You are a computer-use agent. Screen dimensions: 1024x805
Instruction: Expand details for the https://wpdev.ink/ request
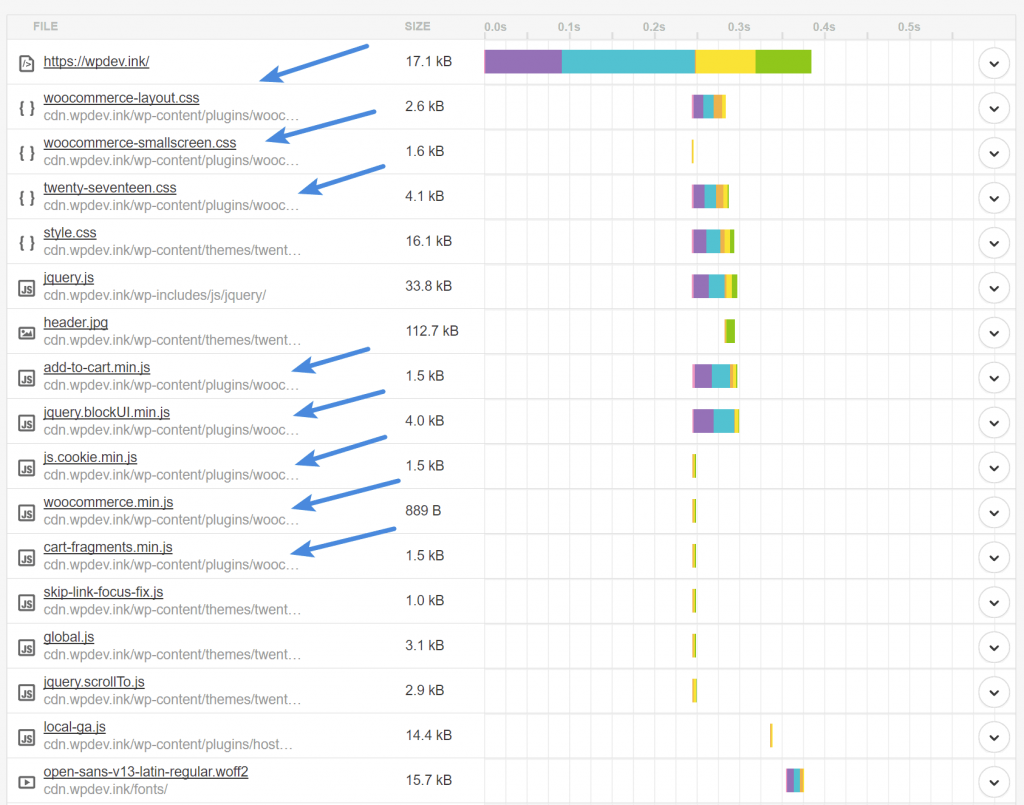(x=993, y=63)
